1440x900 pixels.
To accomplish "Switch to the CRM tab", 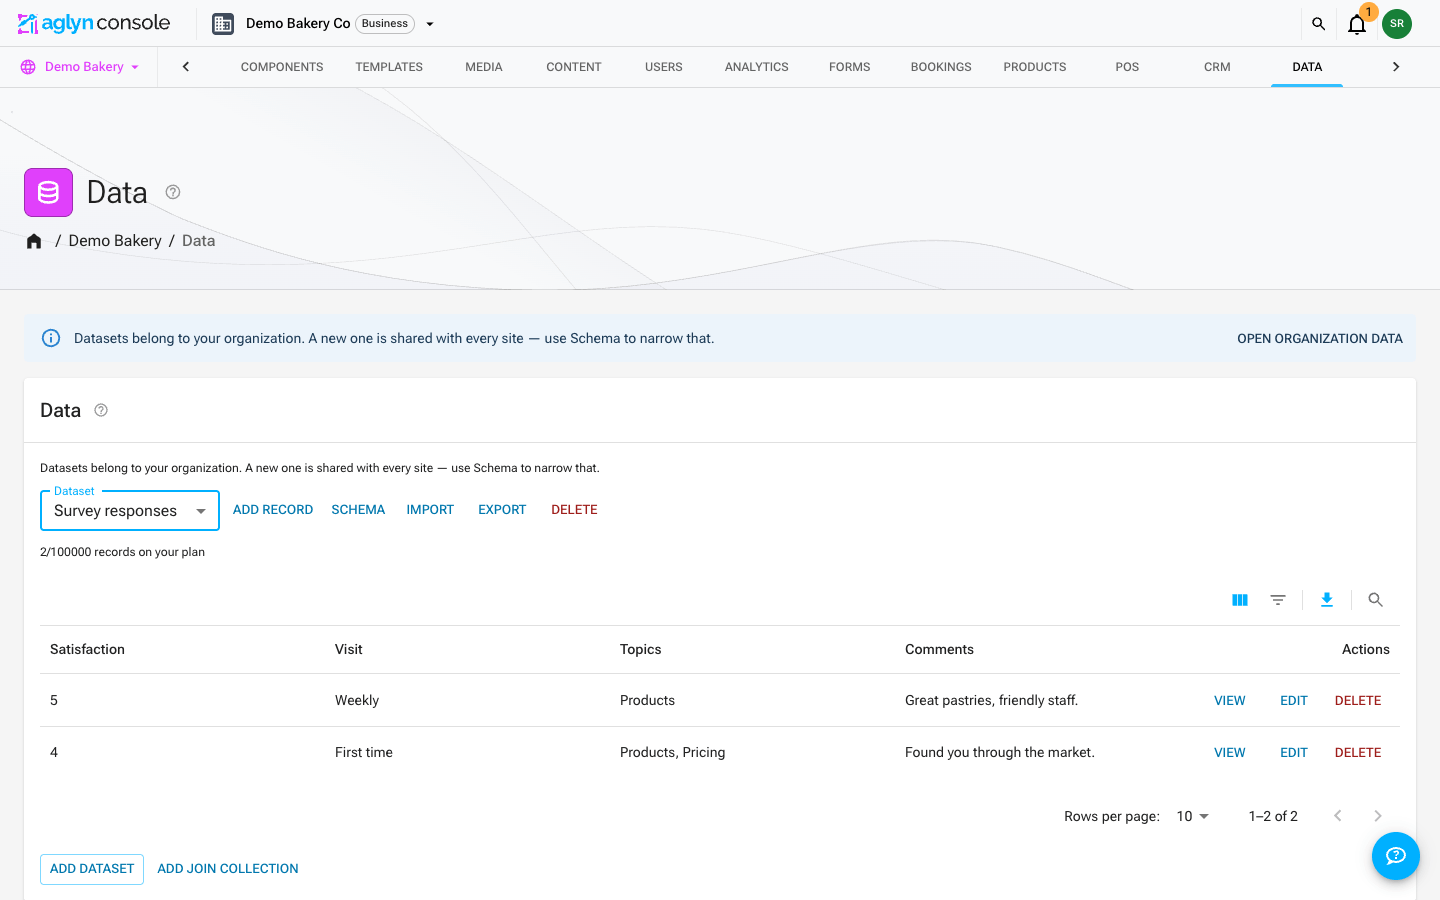I will [1217, 67].
